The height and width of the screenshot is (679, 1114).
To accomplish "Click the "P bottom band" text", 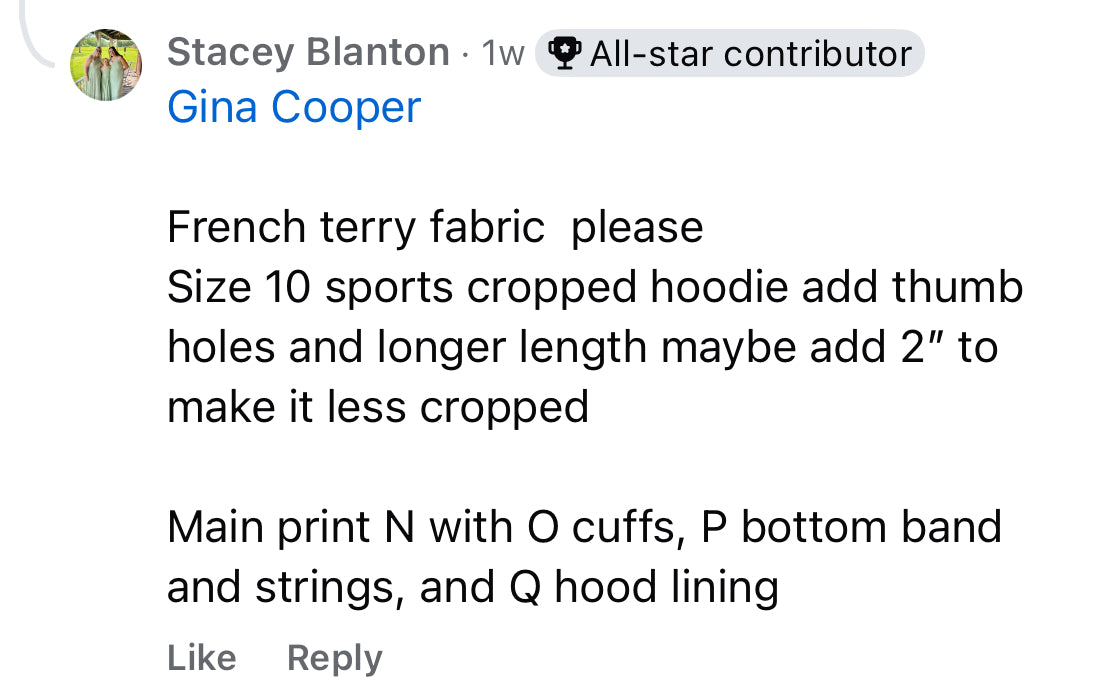I will click(x=851, y=527).
